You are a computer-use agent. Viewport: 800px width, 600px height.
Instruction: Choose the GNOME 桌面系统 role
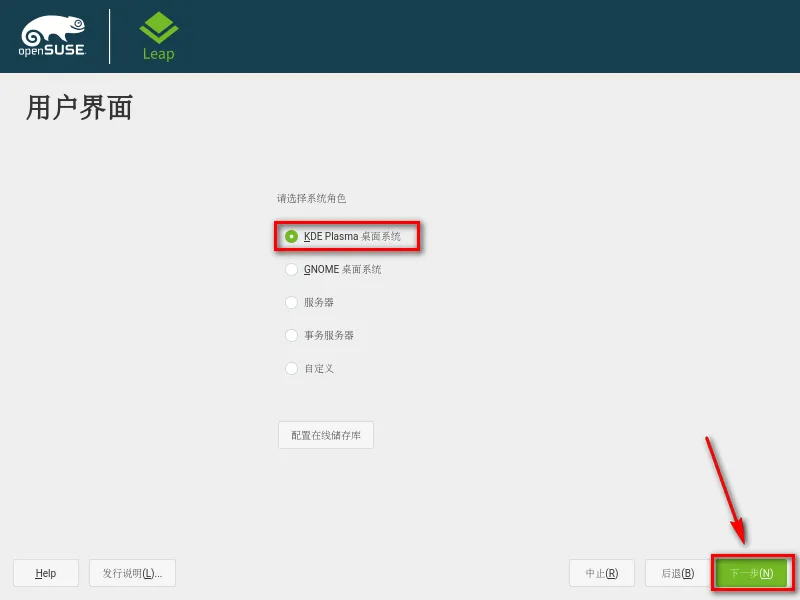(333, 269)
